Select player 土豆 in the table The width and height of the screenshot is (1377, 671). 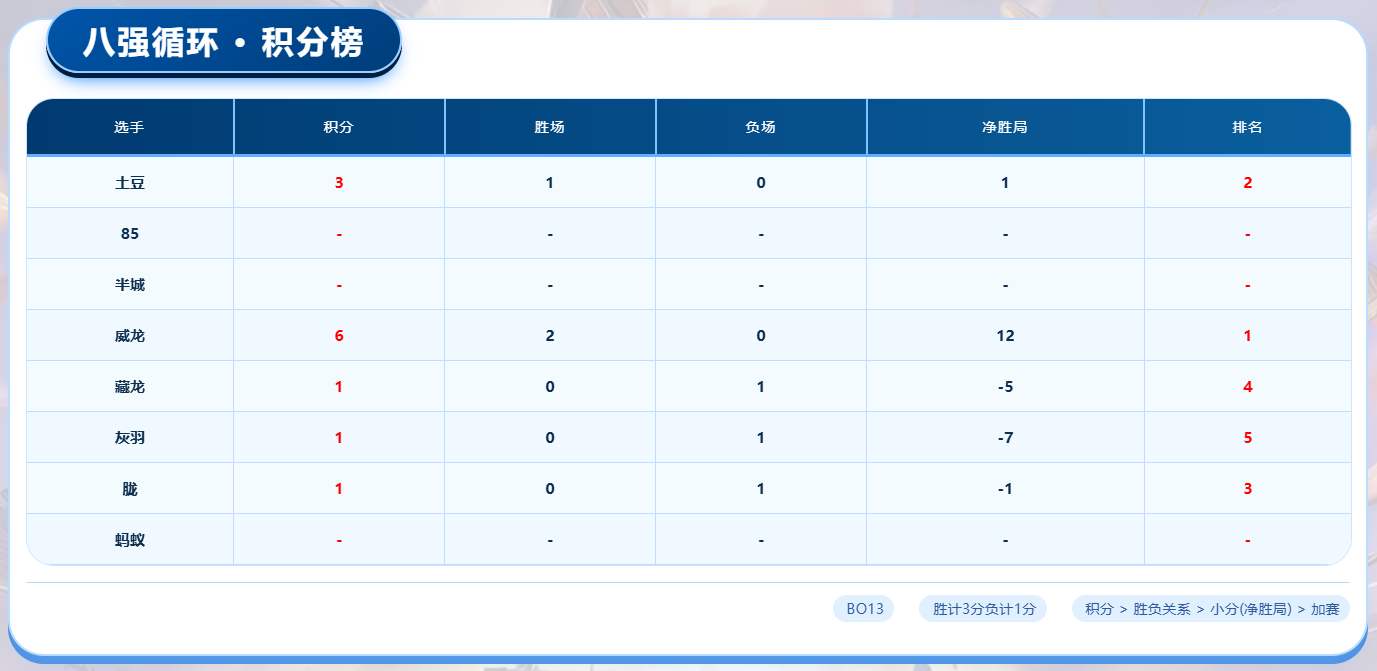pyautogui.click(x=130, y=183)
